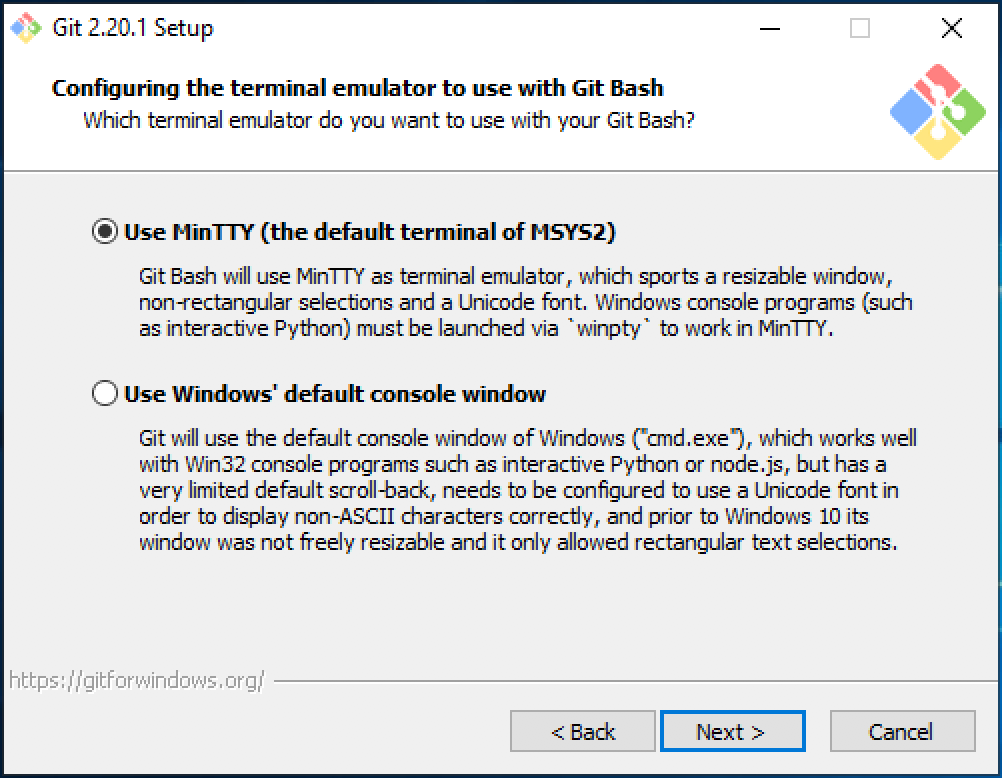Click the horizontal separator line beside the URL
Image resolution: width=1002 pixels, height=778 pixels.
tap(630, 682)
